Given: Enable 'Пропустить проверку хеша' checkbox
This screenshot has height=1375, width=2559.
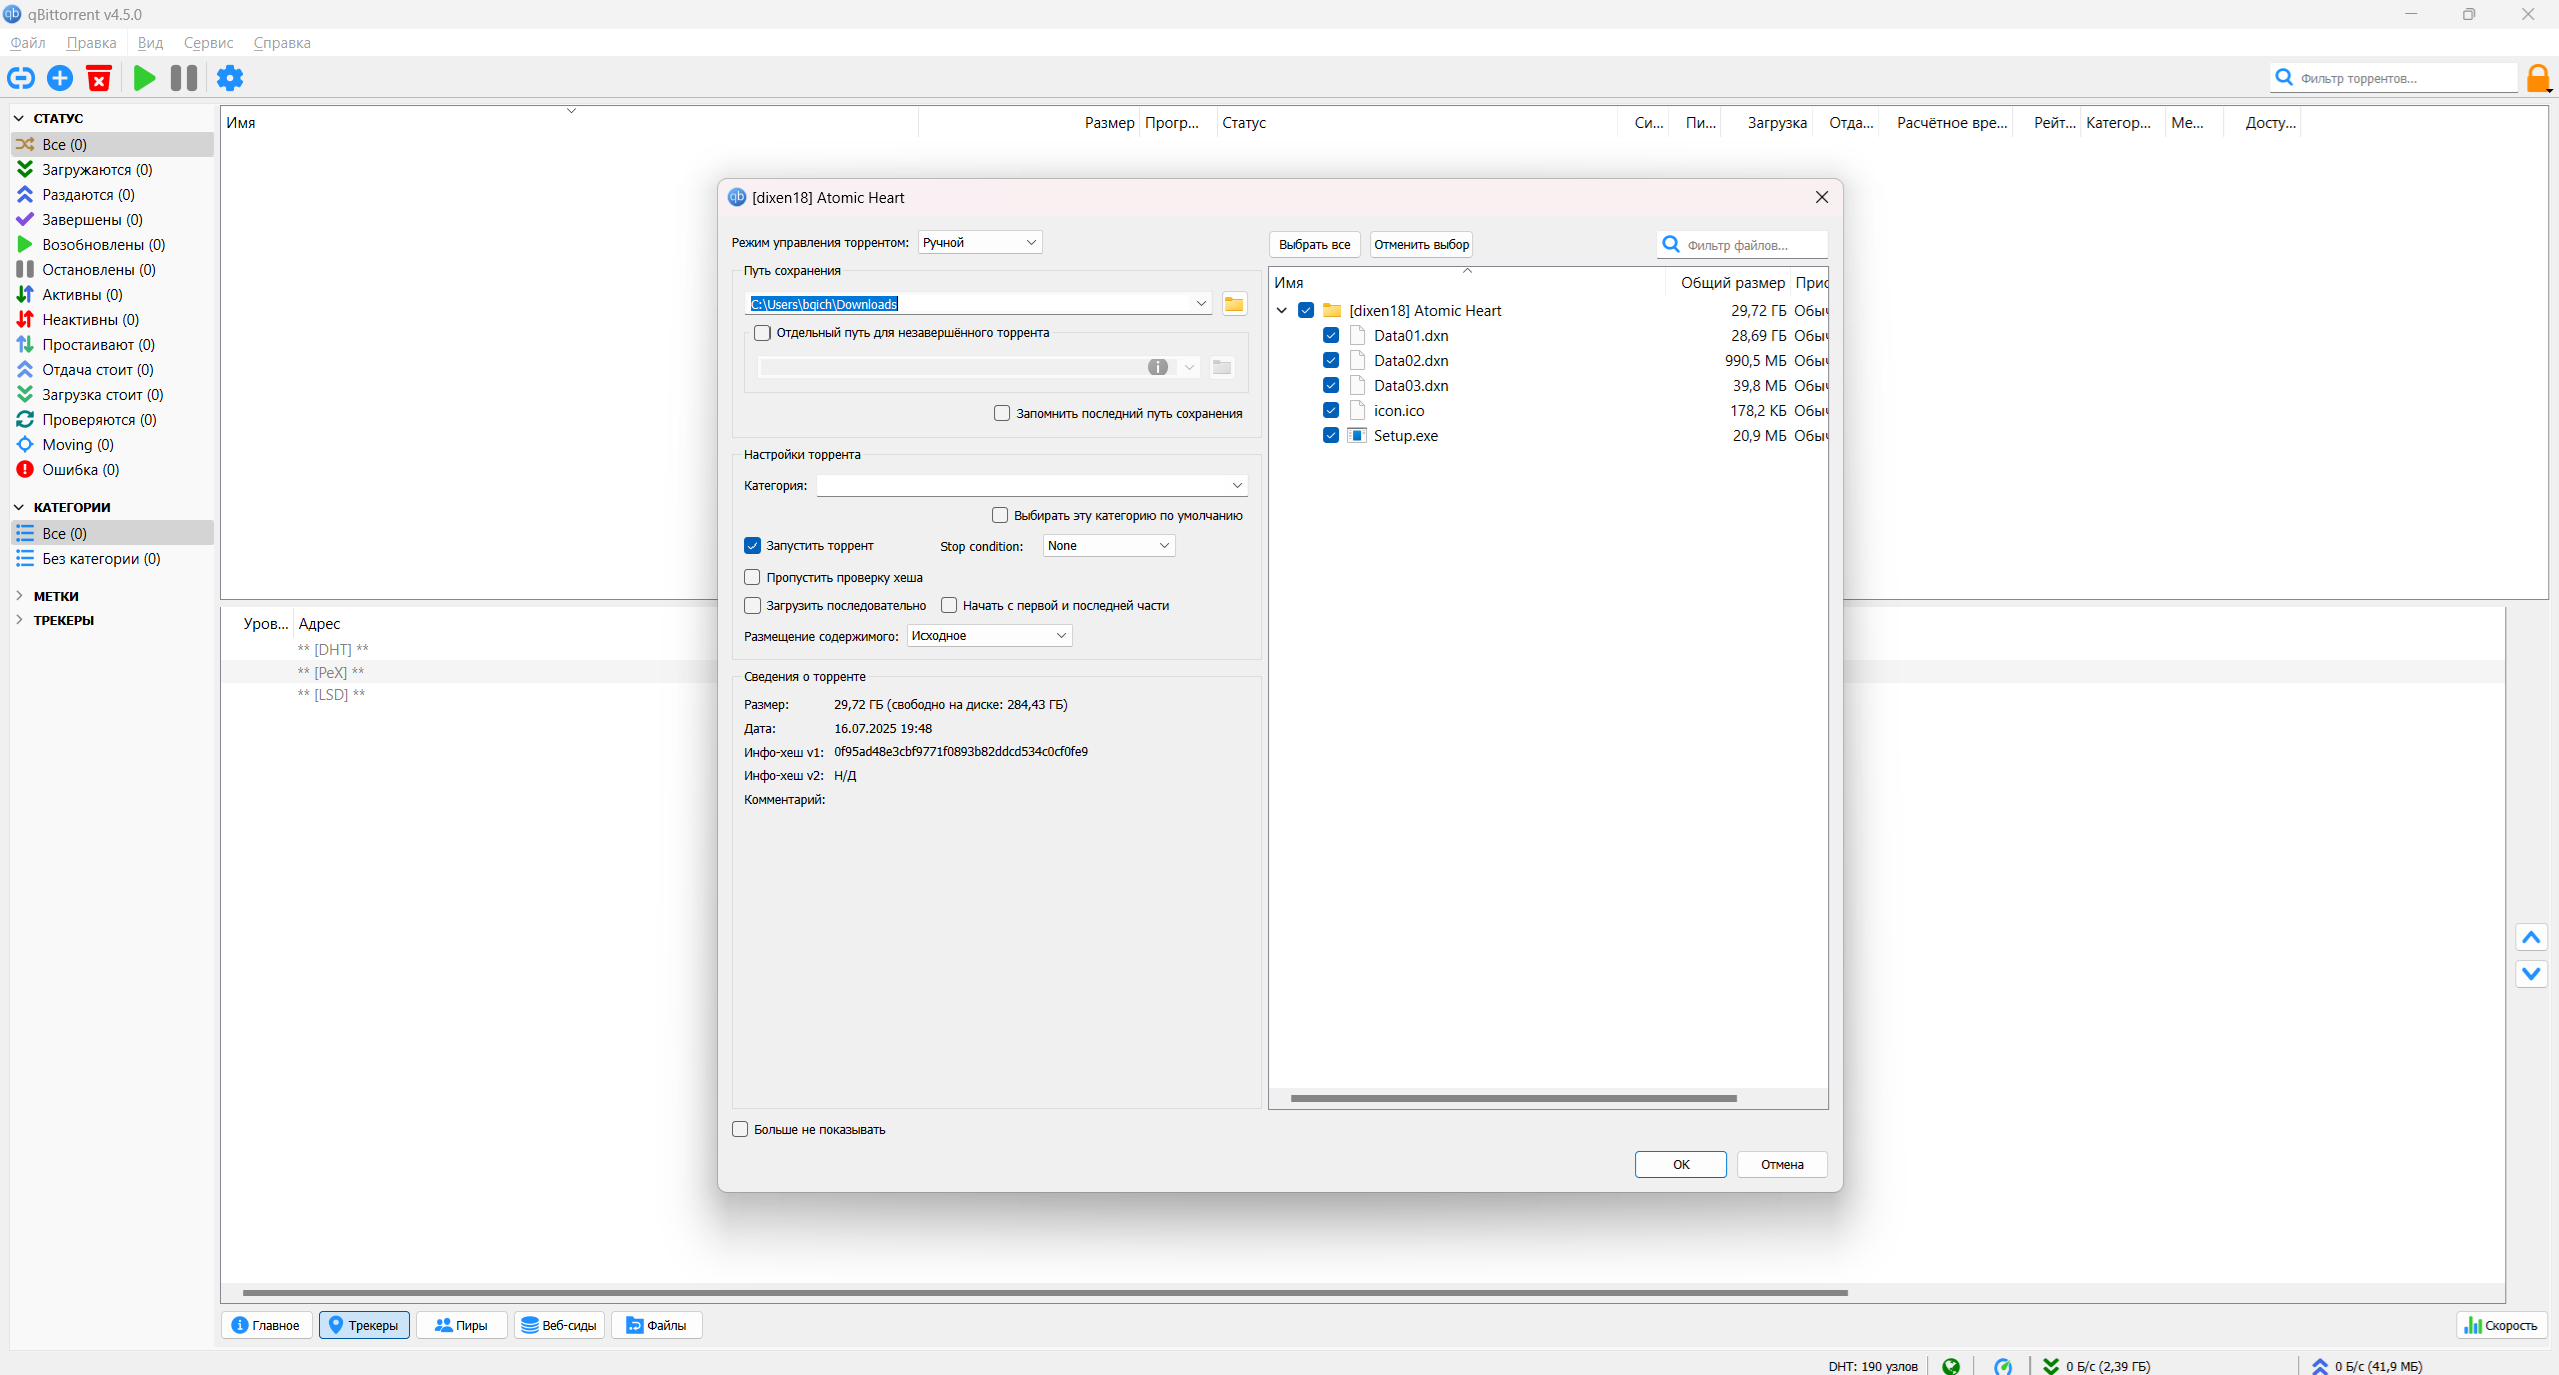Looking at the screenshot, I should coord(753,578).
